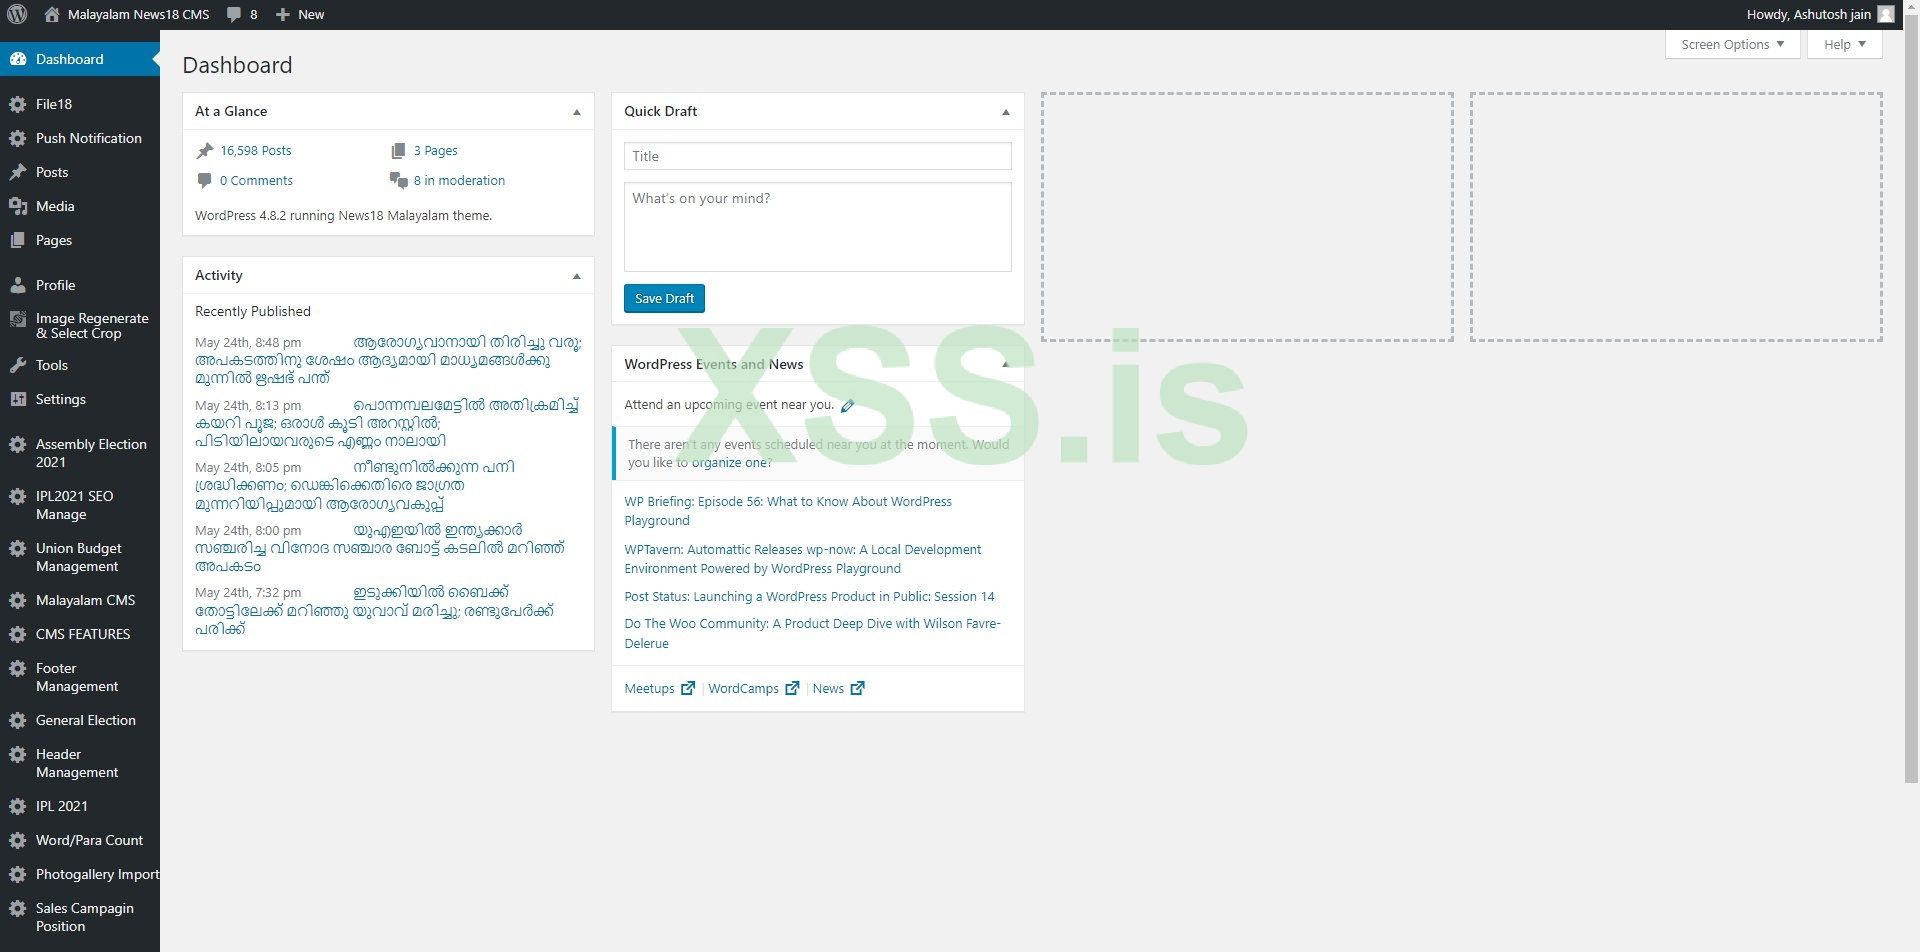The width and height of the screenshot is (1920, 952).
Task: Click the Posts pushpin icon in sidebar
Action: pos(18,172)
